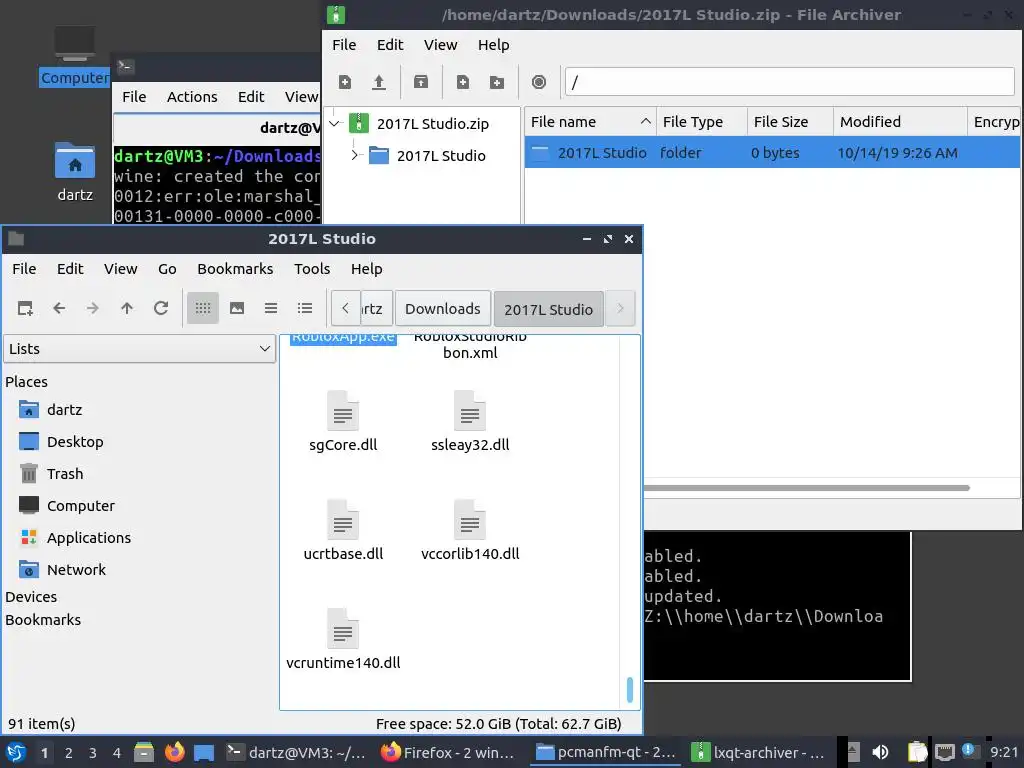Click New Archive icon in File Archiver toolbar
The height and width of the screenshot is (768, 1024).
[x=345, y=82]
